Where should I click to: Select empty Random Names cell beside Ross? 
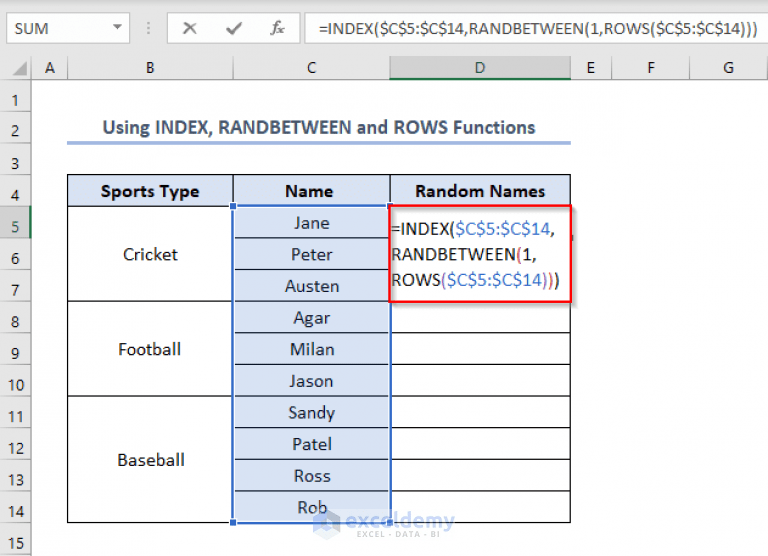click(480, 475)
